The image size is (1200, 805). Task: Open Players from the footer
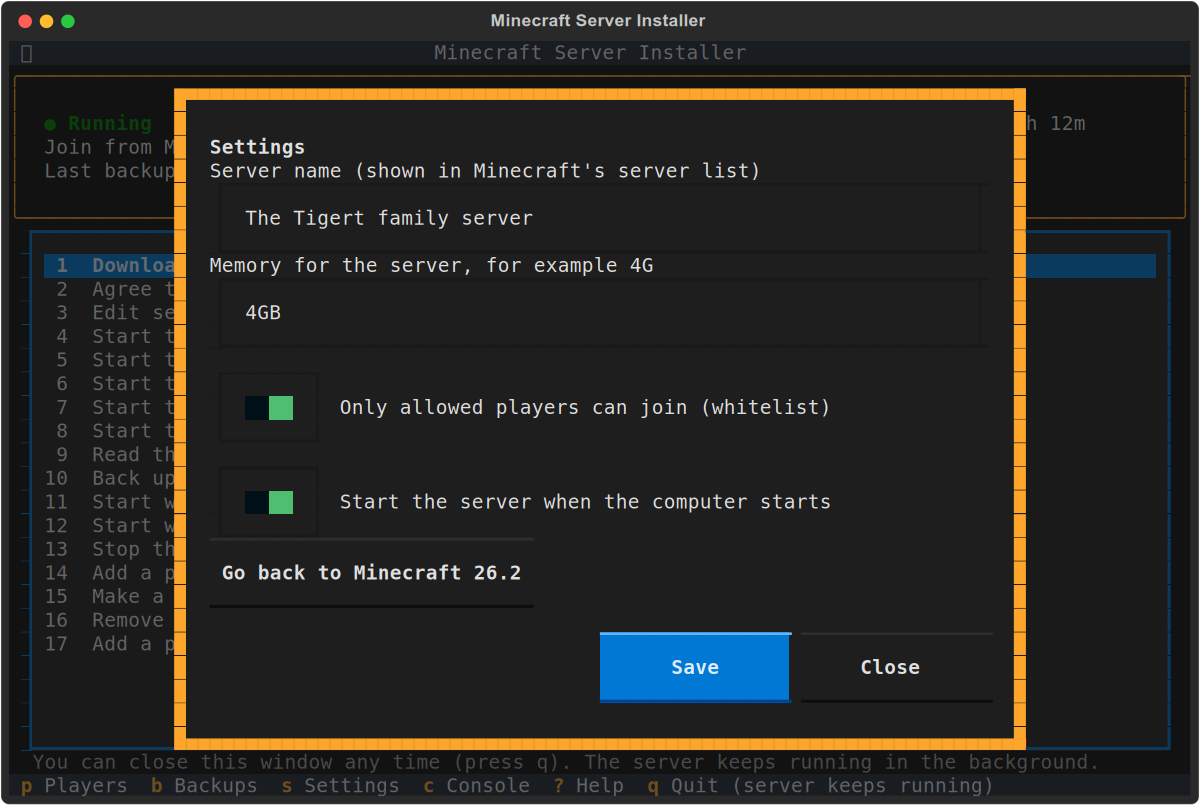(74, 786)
